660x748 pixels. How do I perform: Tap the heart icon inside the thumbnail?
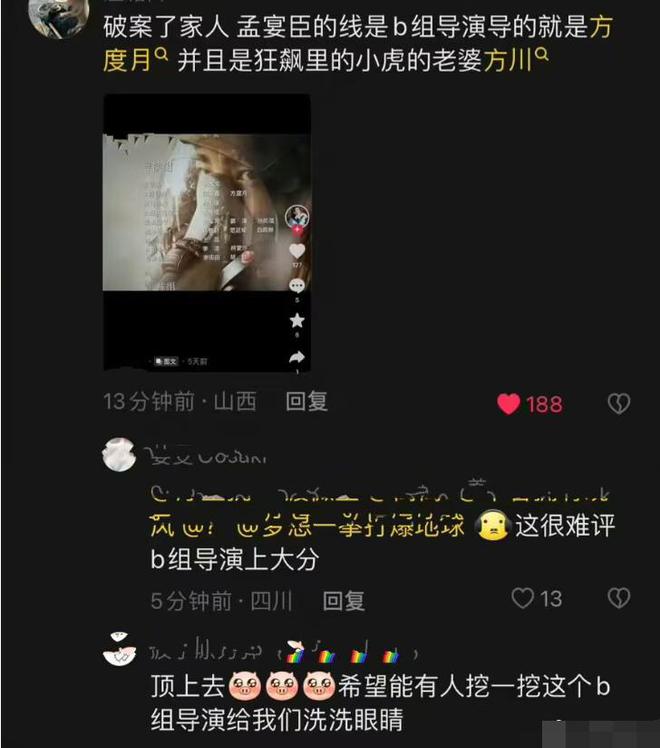297,251
